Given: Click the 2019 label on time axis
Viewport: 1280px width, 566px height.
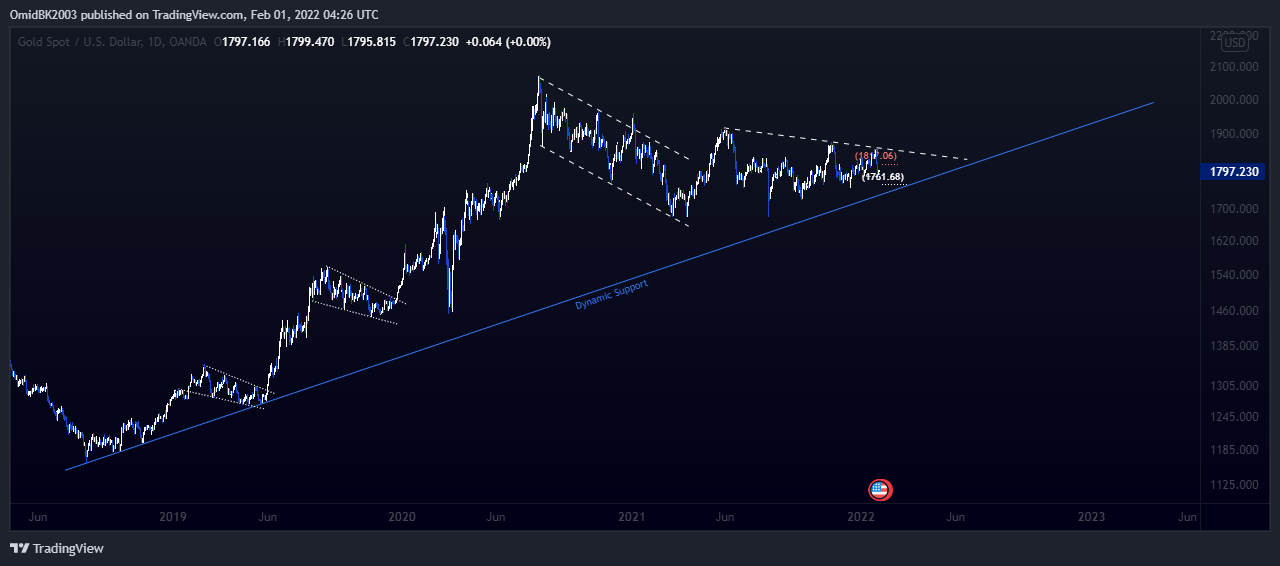Looking at the screenshot, I should pos(173,517).
